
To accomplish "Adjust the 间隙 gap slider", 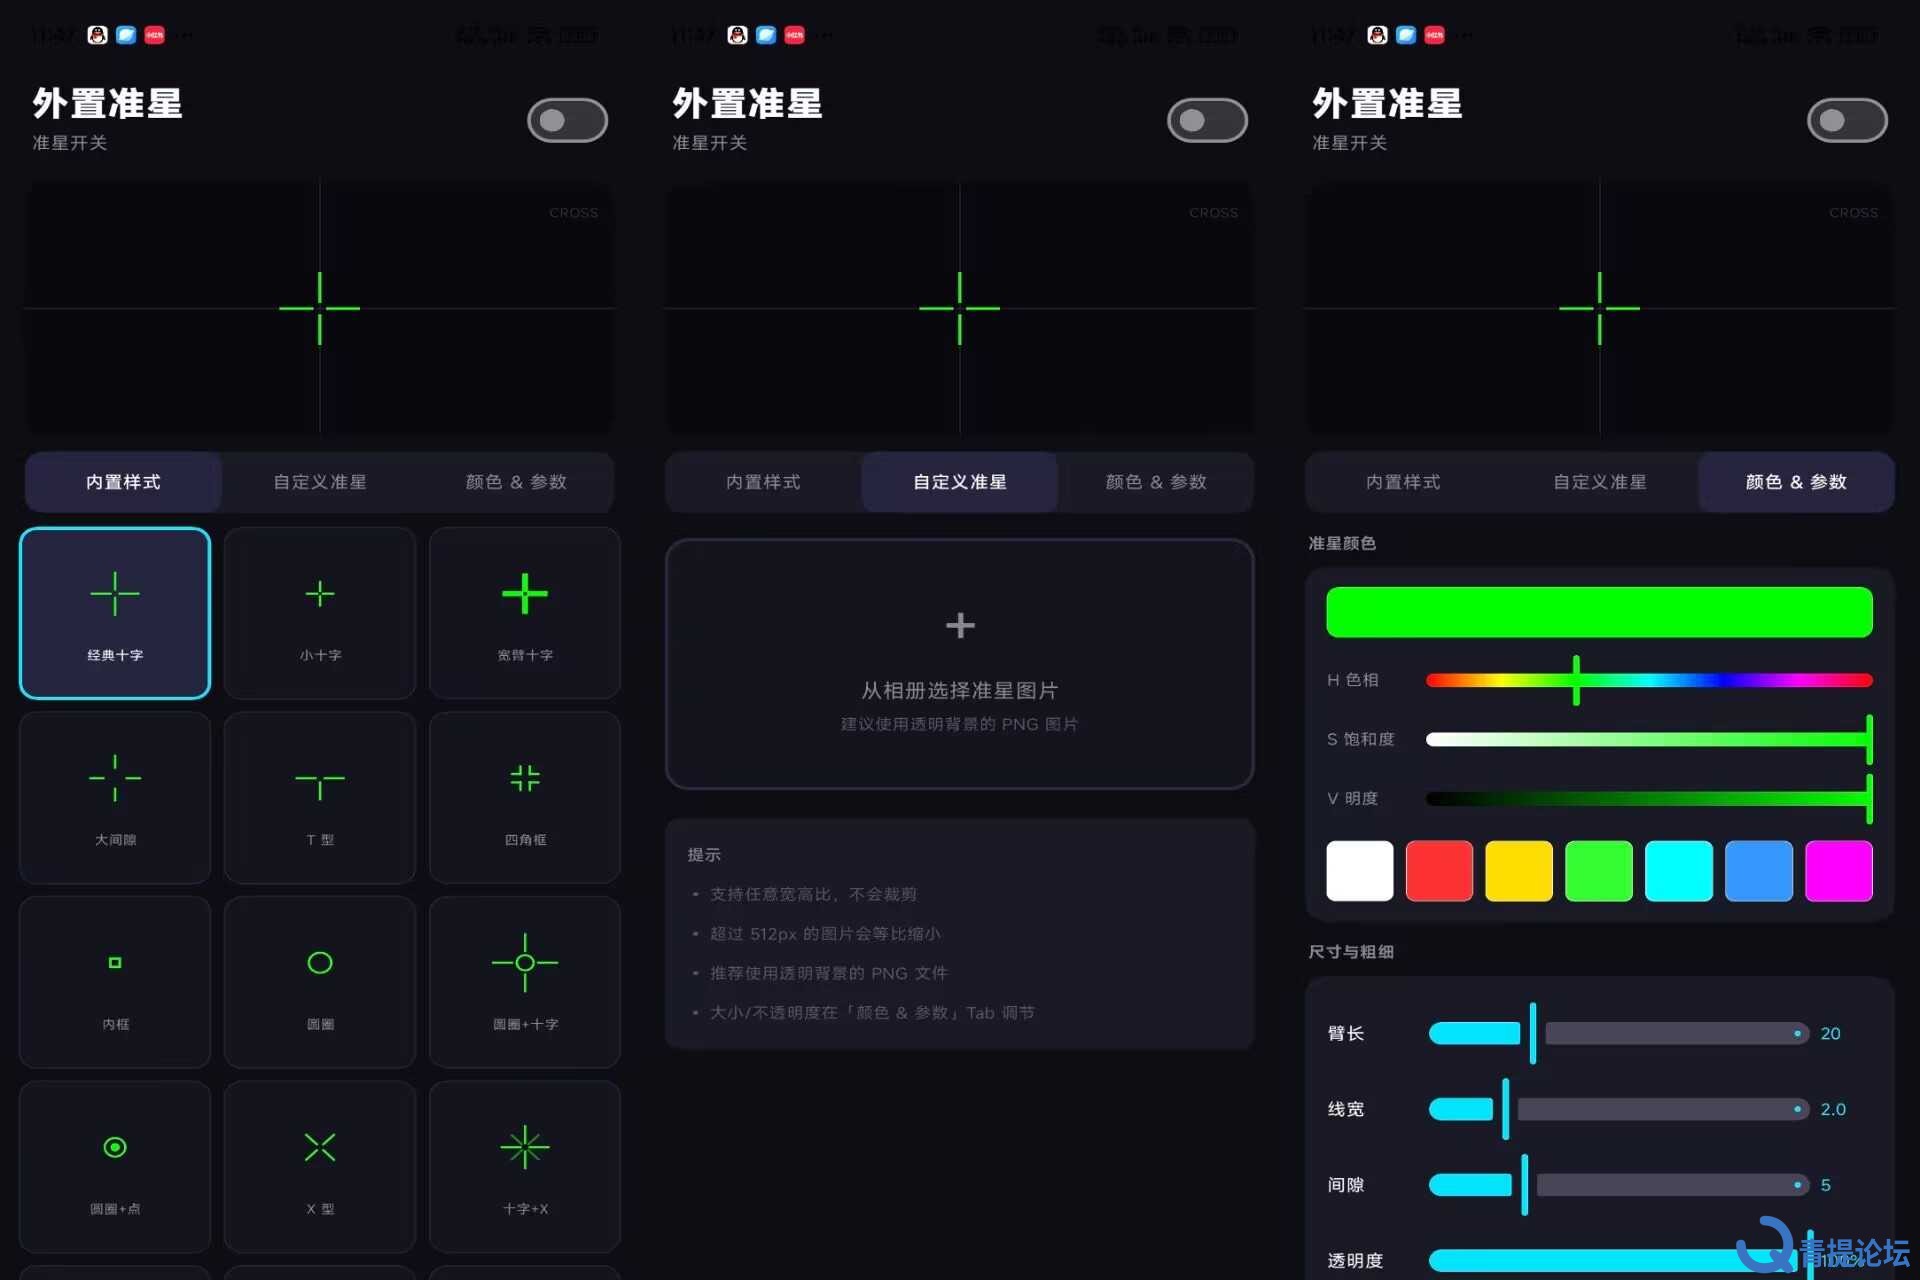I will (1619, 1185).
